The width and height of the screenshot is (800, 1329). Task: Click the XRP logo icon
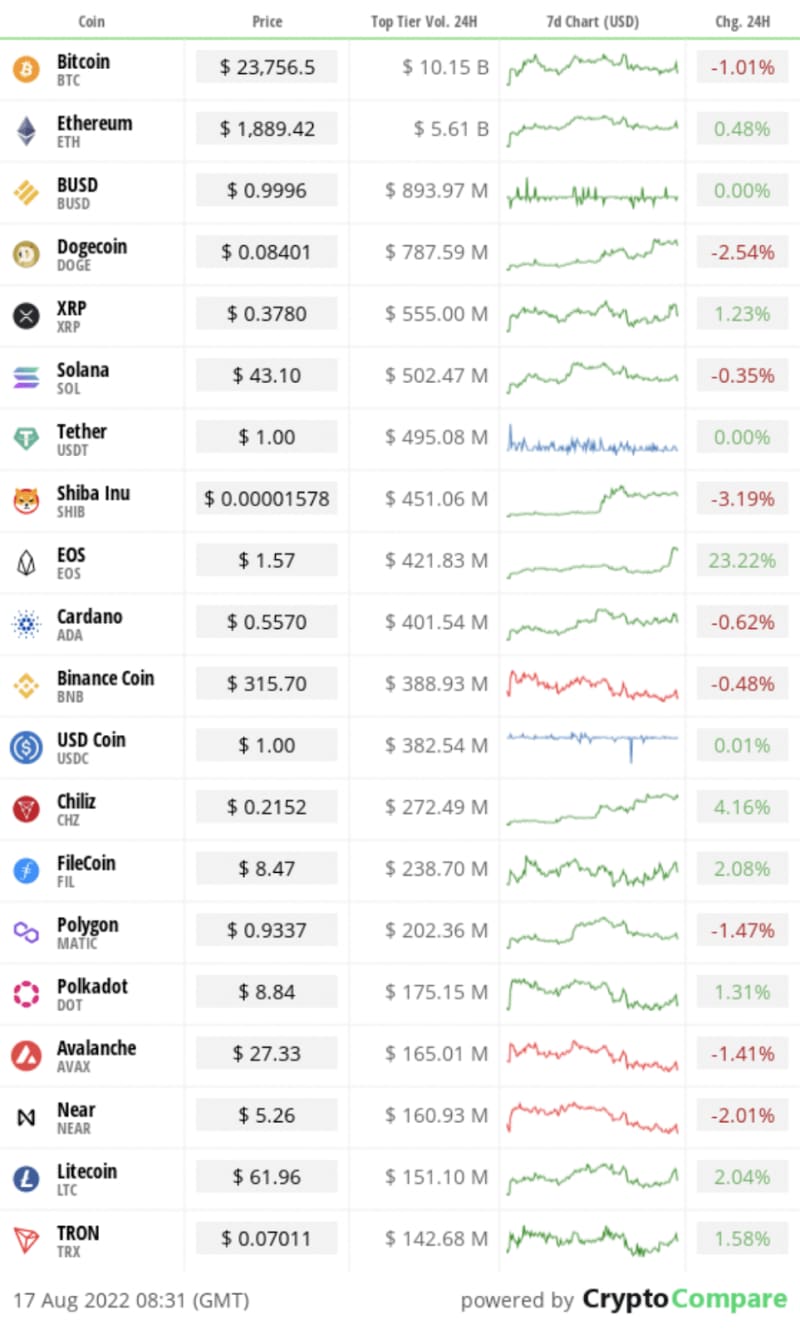[26, 316]
